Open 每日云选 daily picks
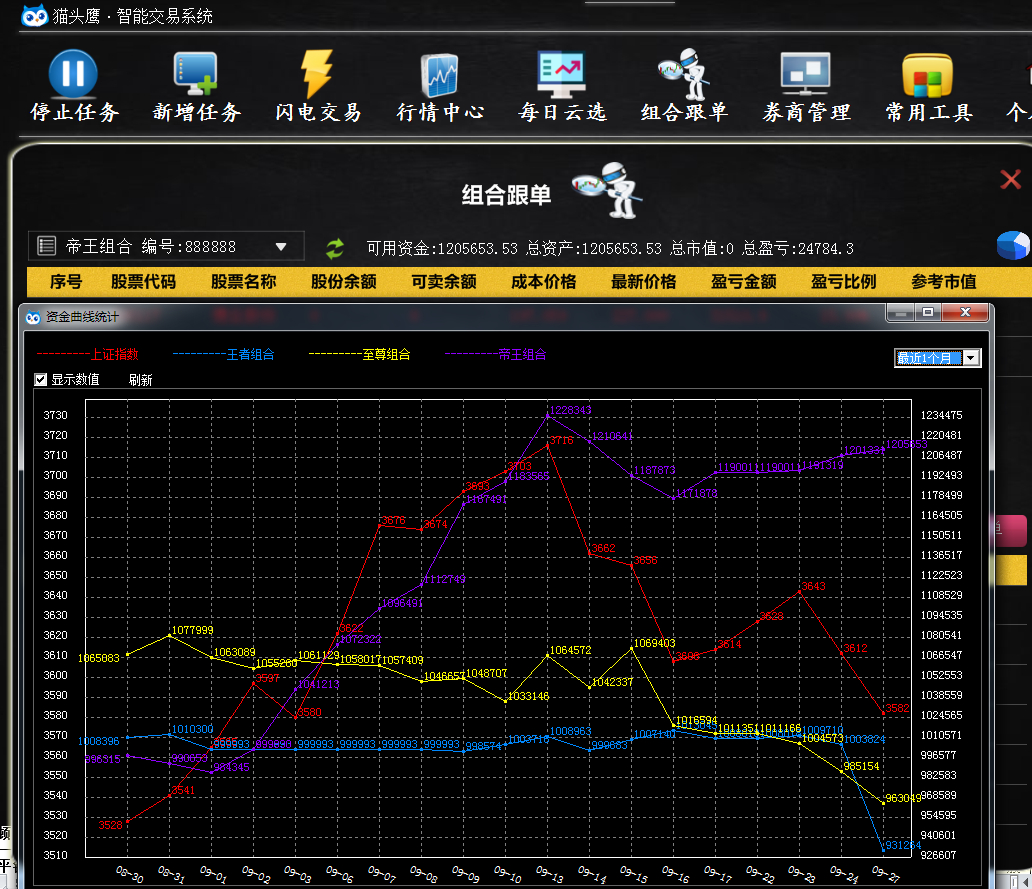Screen dimensions: 1032x889 click(x=562, y=74)
